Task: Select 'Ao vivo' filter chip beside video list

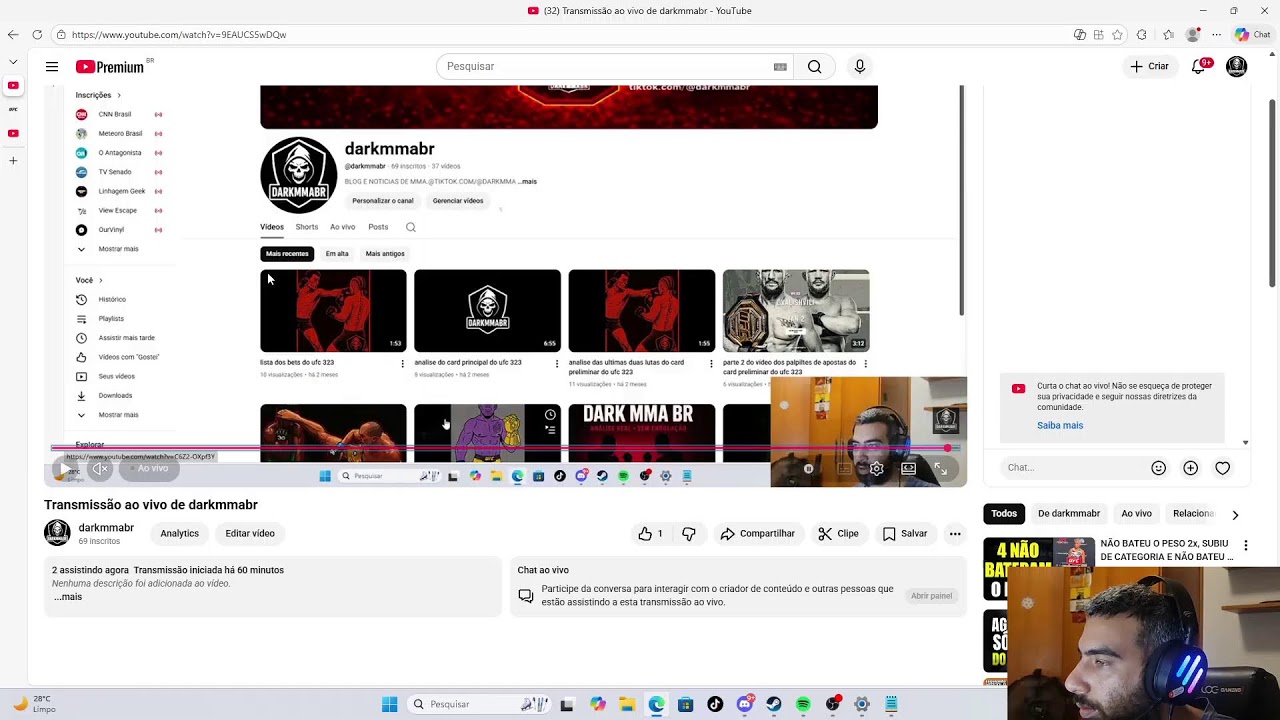Action: [x=1136, y=514]
